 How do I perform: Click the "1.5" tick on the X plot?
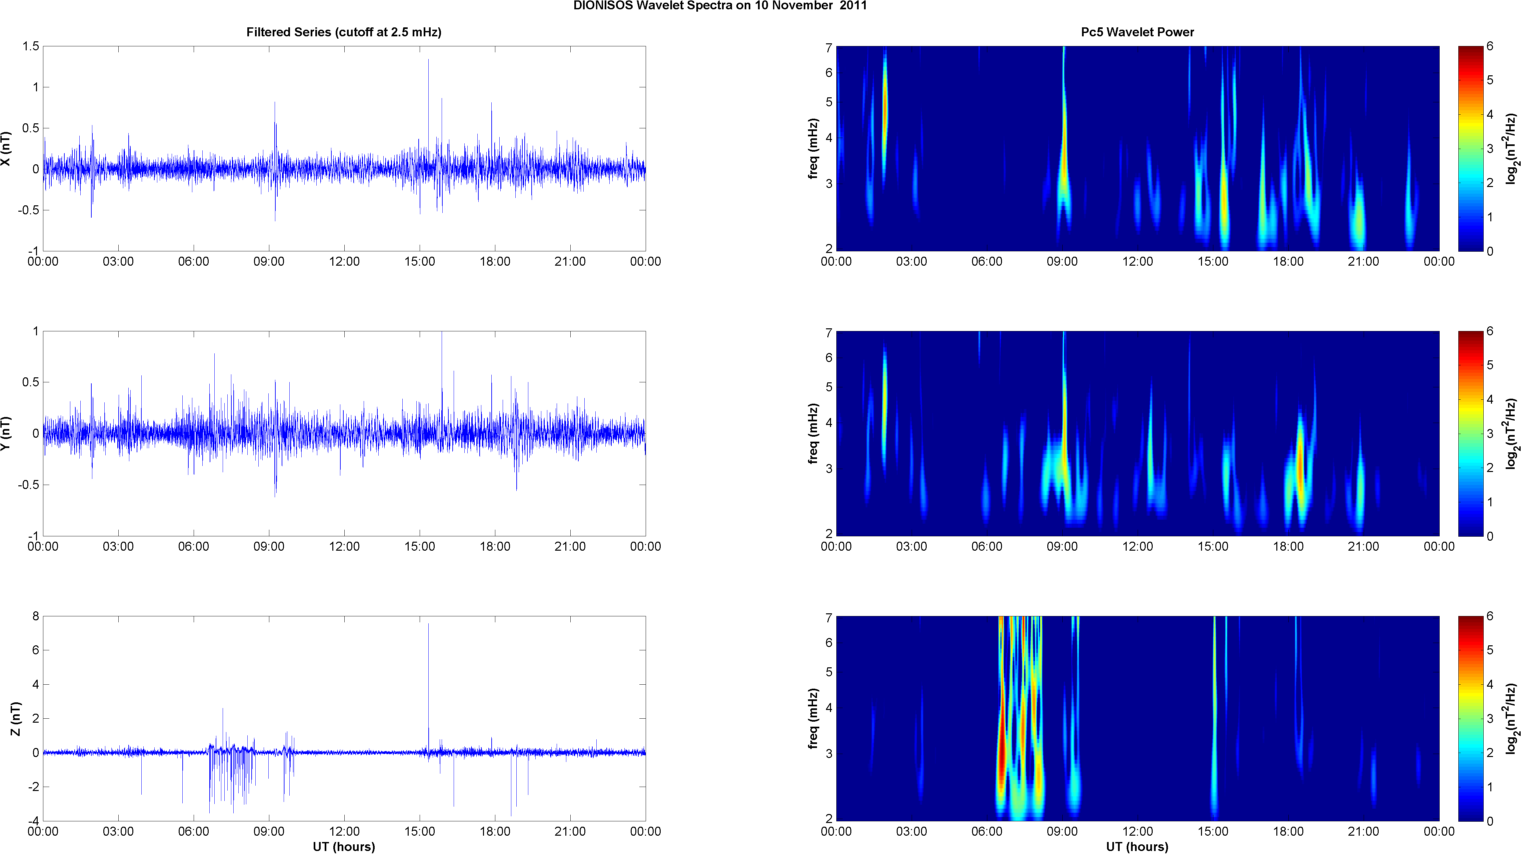pyautogui.click(x=30, y=47)
